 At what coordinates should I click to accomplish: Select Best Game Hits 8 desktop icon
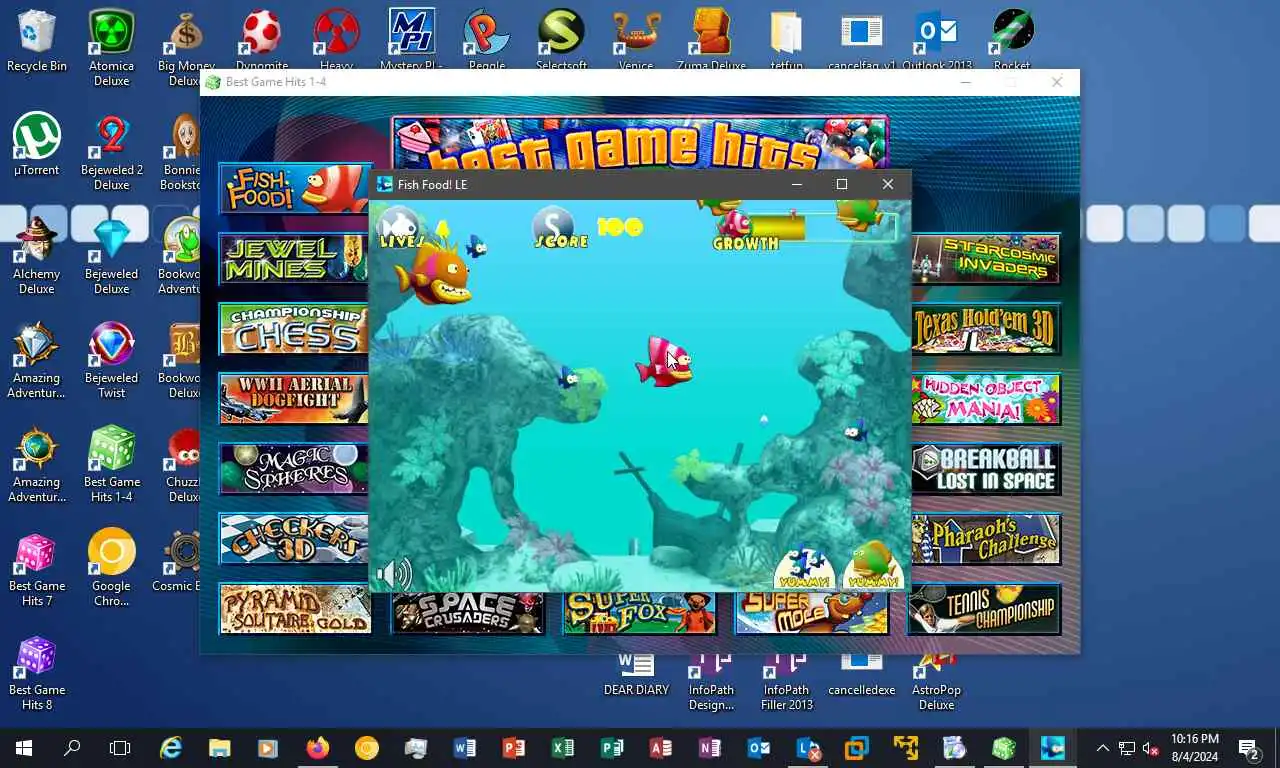(x=37, y=671)
